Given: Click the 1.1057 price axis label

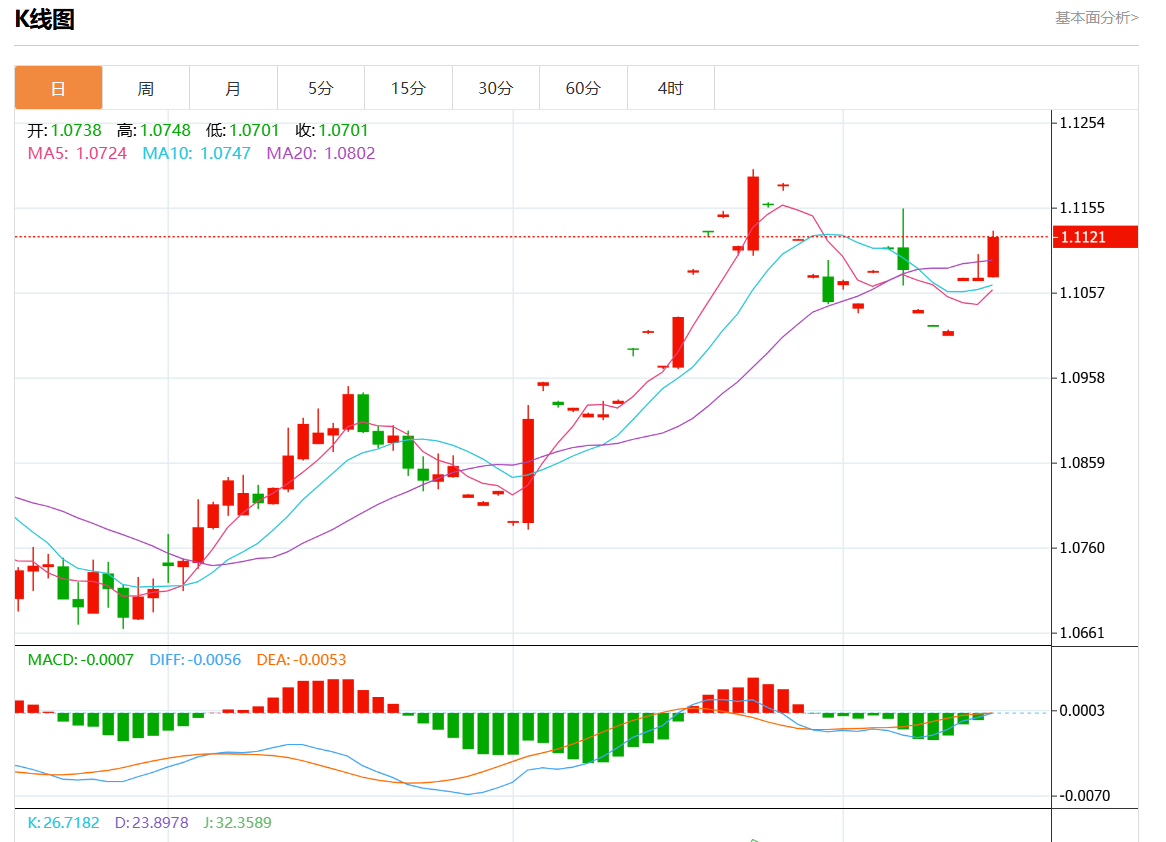Looking at the screenshot, I should point(1082,292).
